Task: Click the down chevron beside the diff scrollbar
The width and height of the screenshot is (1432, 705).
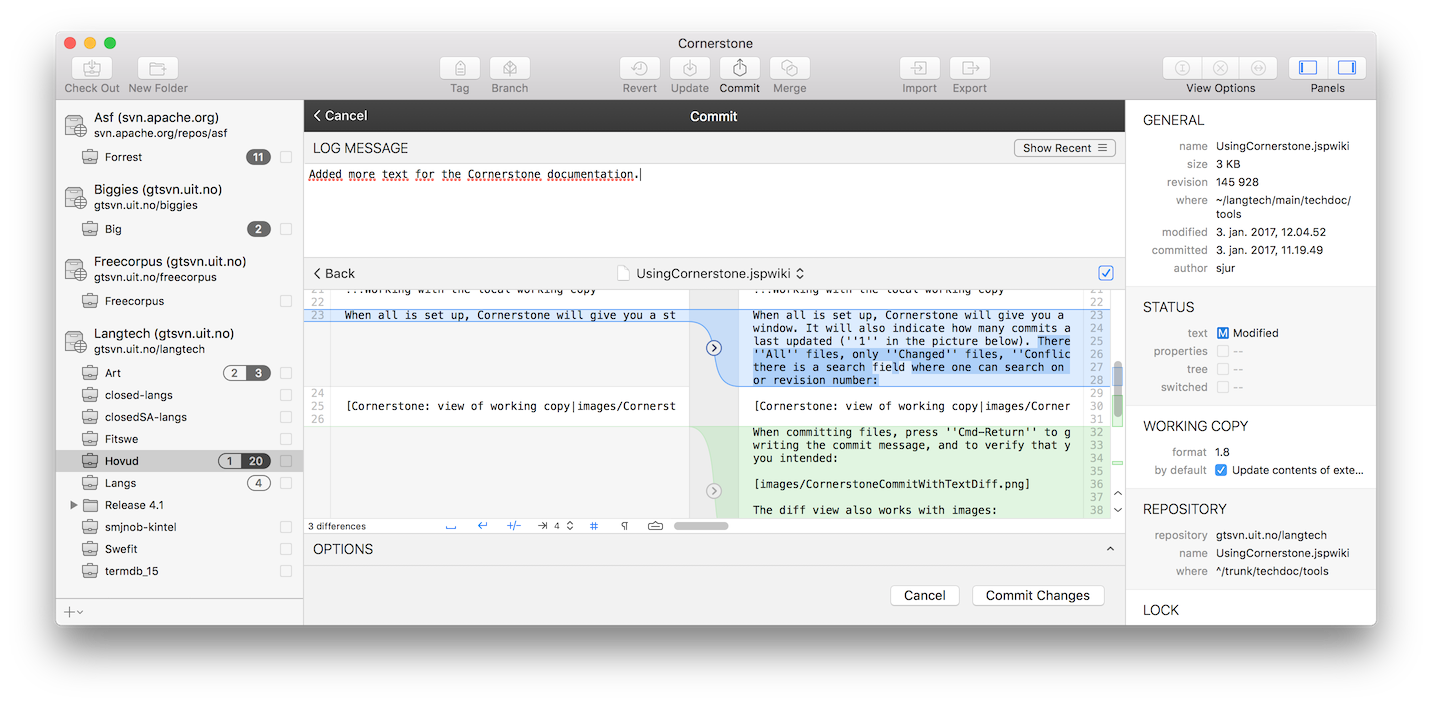Action: click(x=1118, y=509)
